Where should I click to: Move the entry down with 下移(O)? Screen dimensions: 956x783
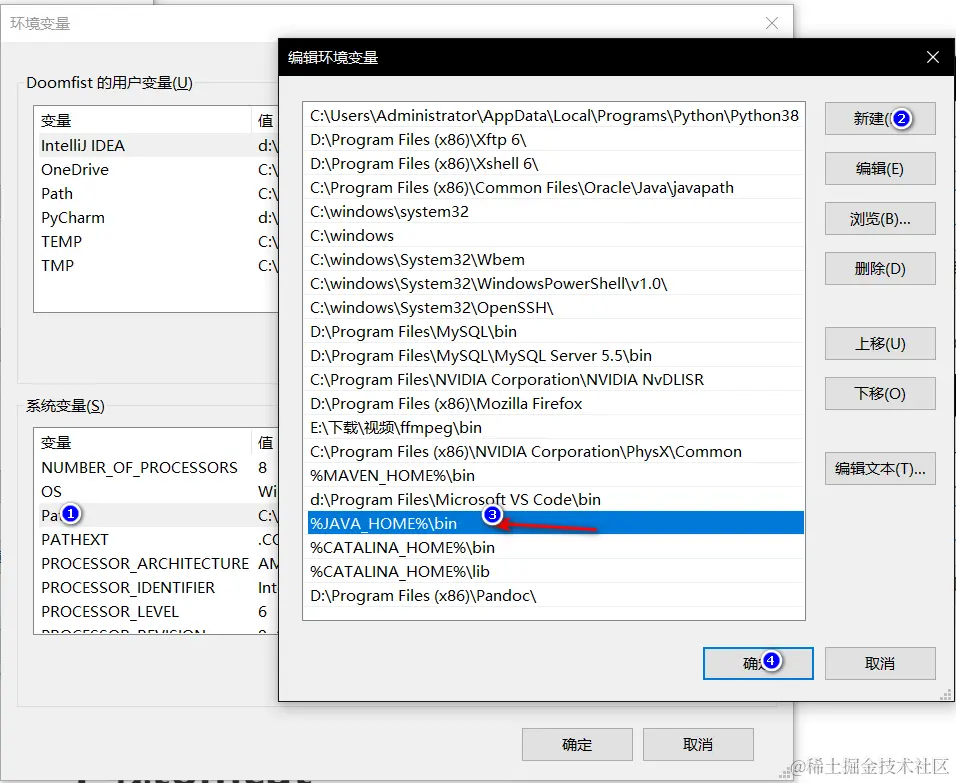pos(880,393)
